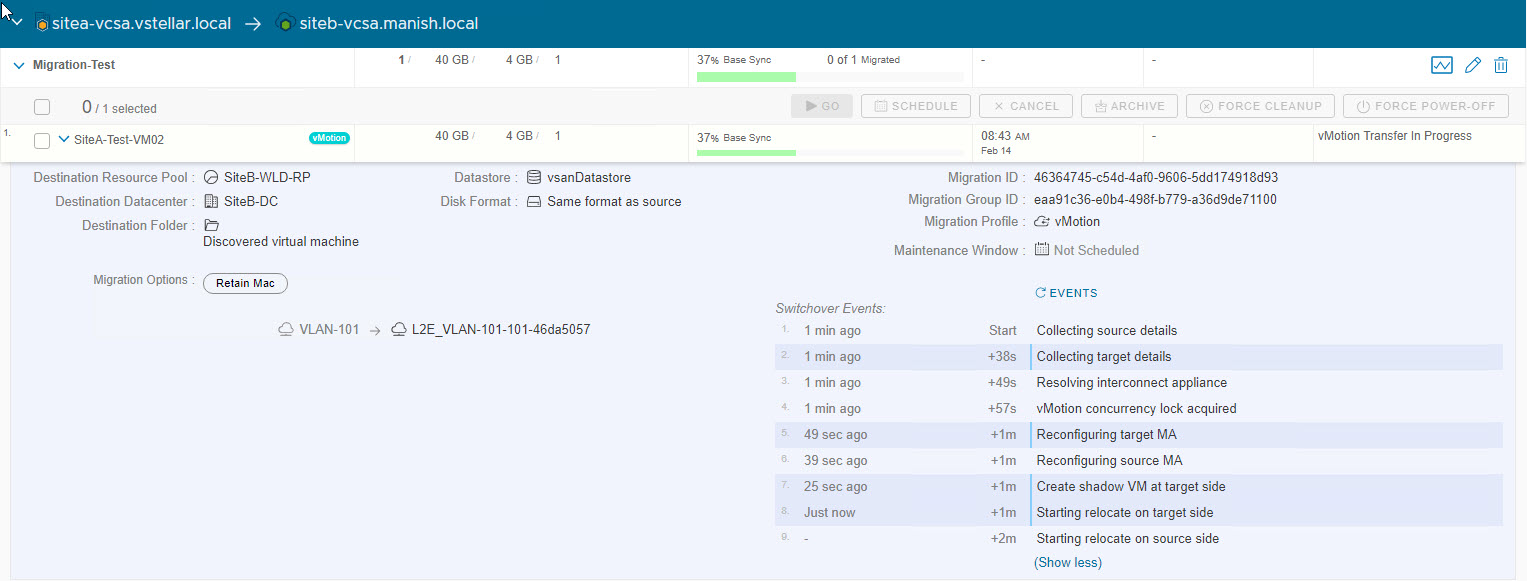The height and width of the screenshot is (581, 1527).
Task: Click the Show less link
Action: (1068, 563)
